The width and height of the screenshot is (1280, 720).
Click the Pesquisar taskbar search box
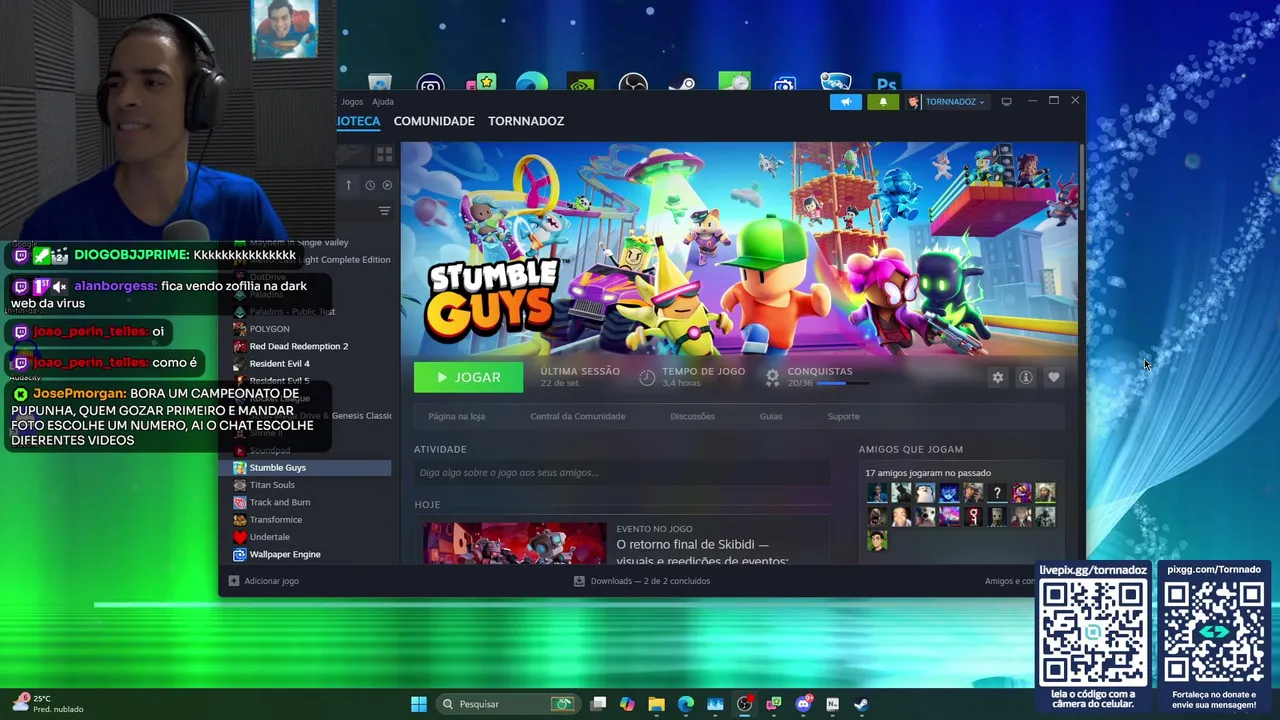[508, 704]
